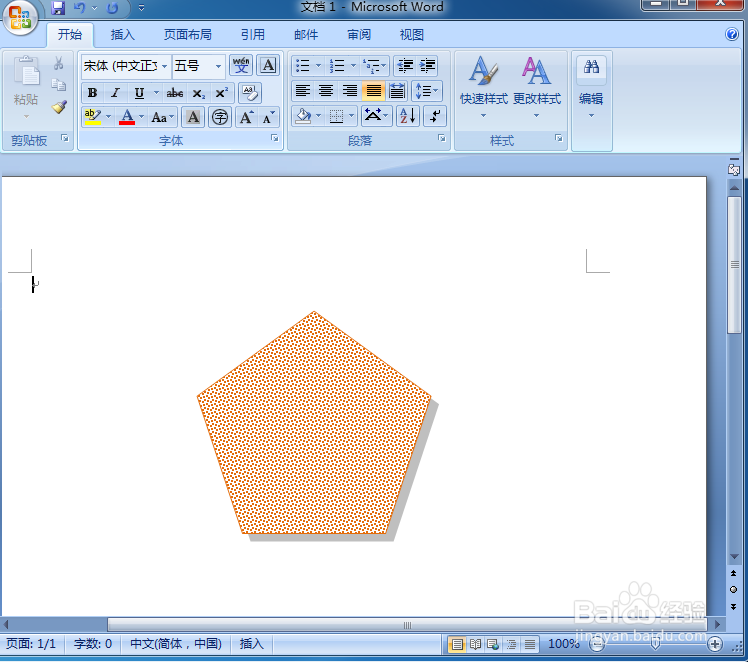Undo the last action
The height and width of the screenshot is (662, 748).
click(x=79, y=8)
